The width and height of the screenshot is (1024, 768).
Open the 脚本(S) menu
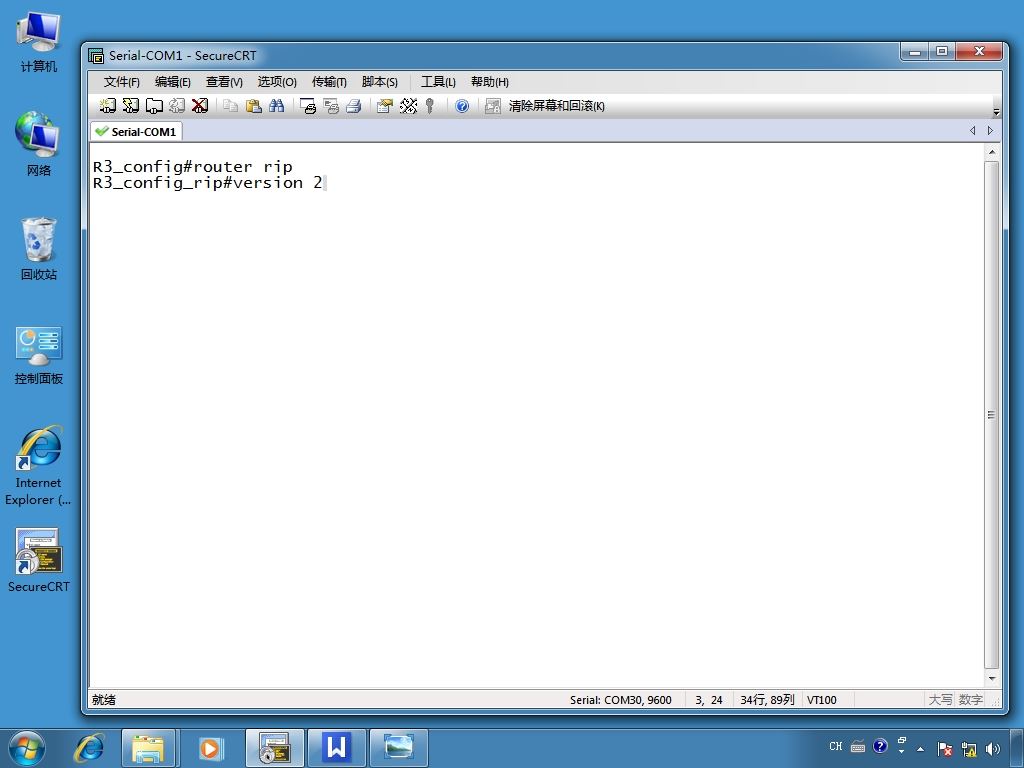coord(379,82)
